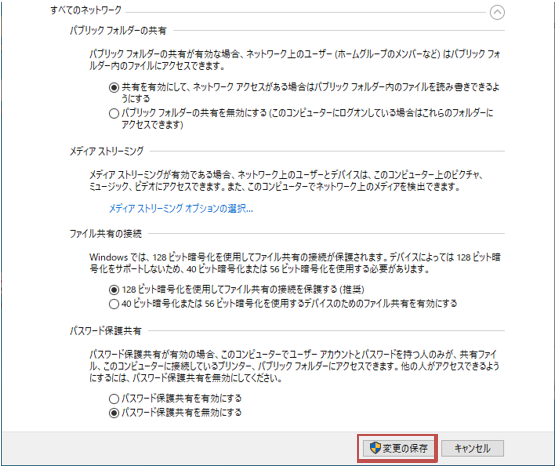Collapse the すべてのネットワーク section chevron

497,12
